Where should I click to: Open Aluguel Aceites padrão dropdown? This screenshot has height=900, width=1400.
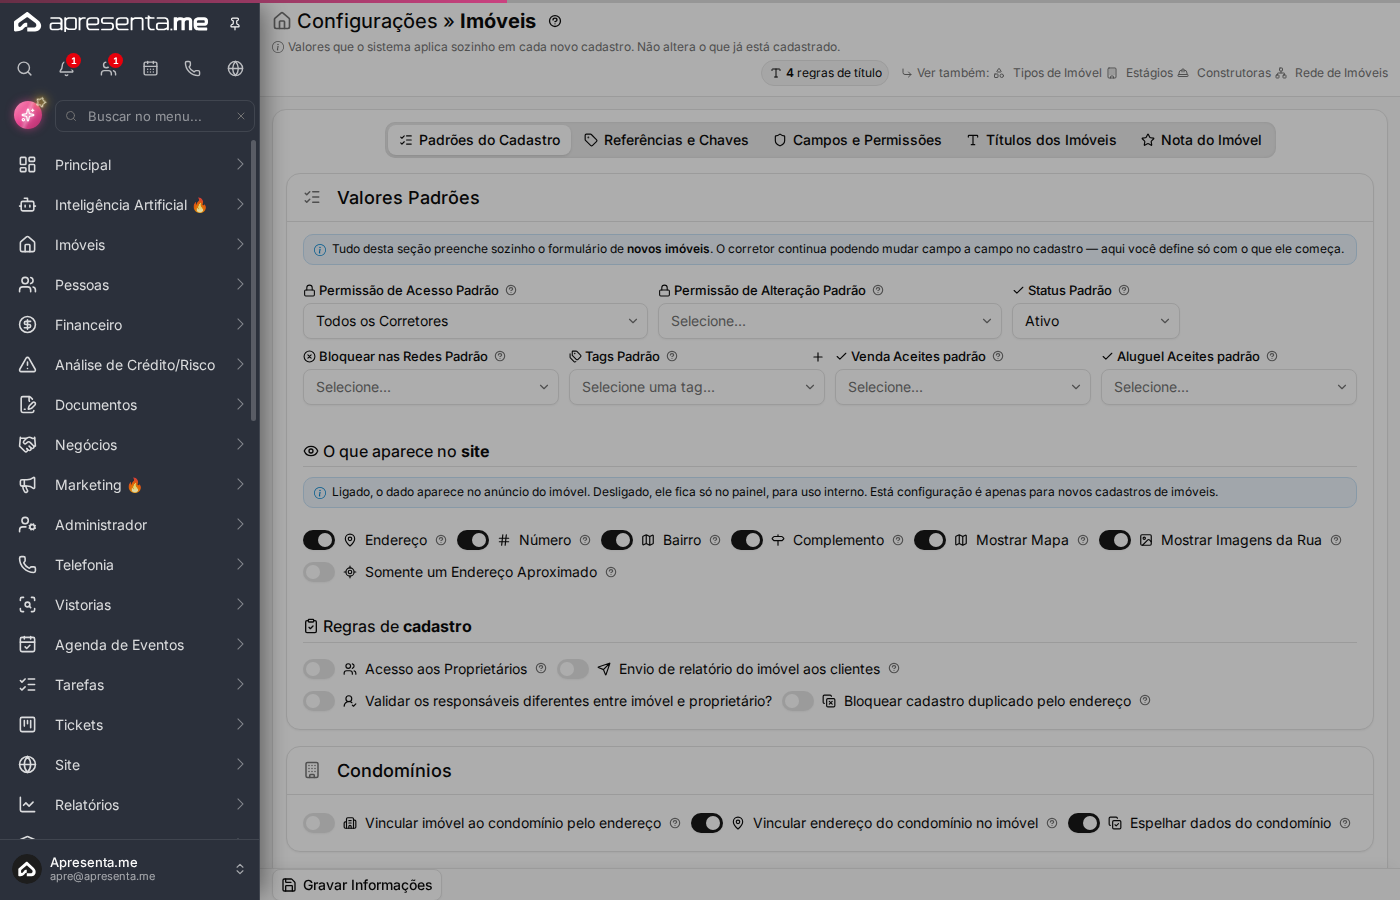point(1229,387)
